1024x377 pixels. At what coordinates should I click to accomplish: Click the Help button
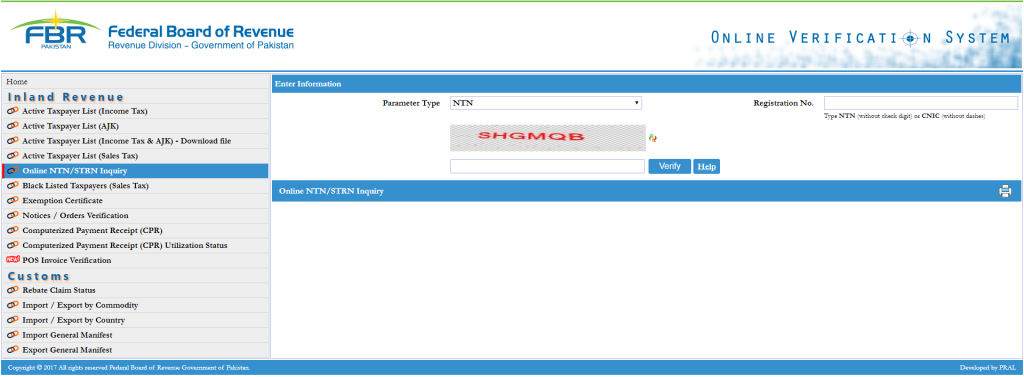(706, 167)
